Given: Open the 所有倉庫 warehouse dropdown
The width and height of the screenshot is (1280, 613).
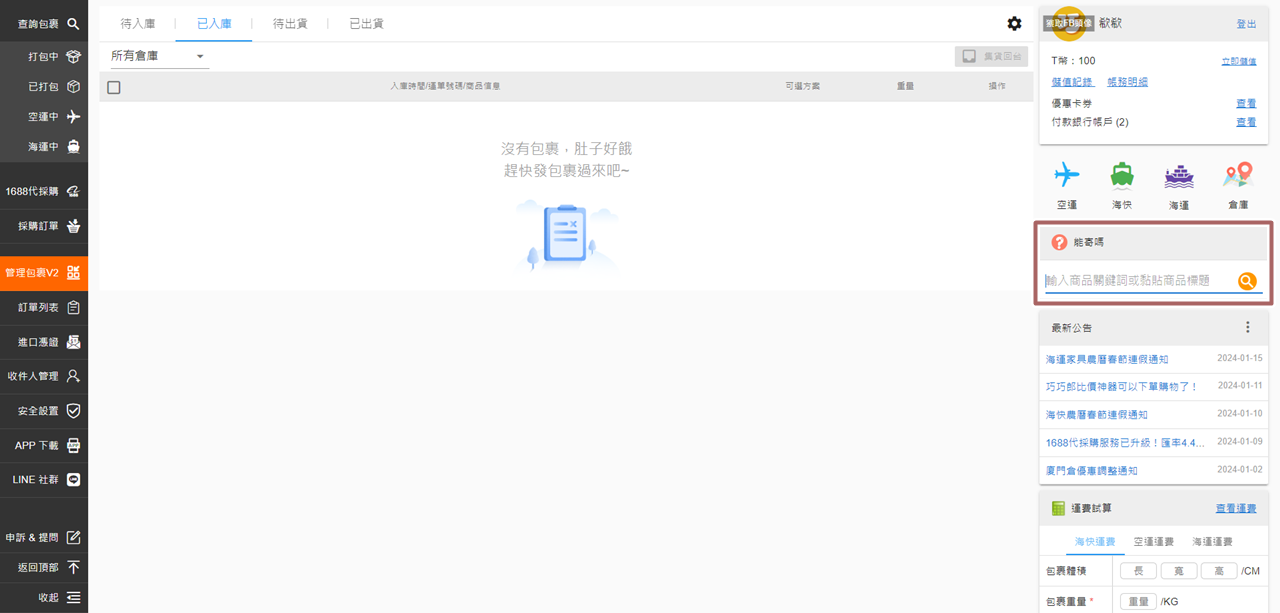Looking at the screenshot, I should point(158,56).
